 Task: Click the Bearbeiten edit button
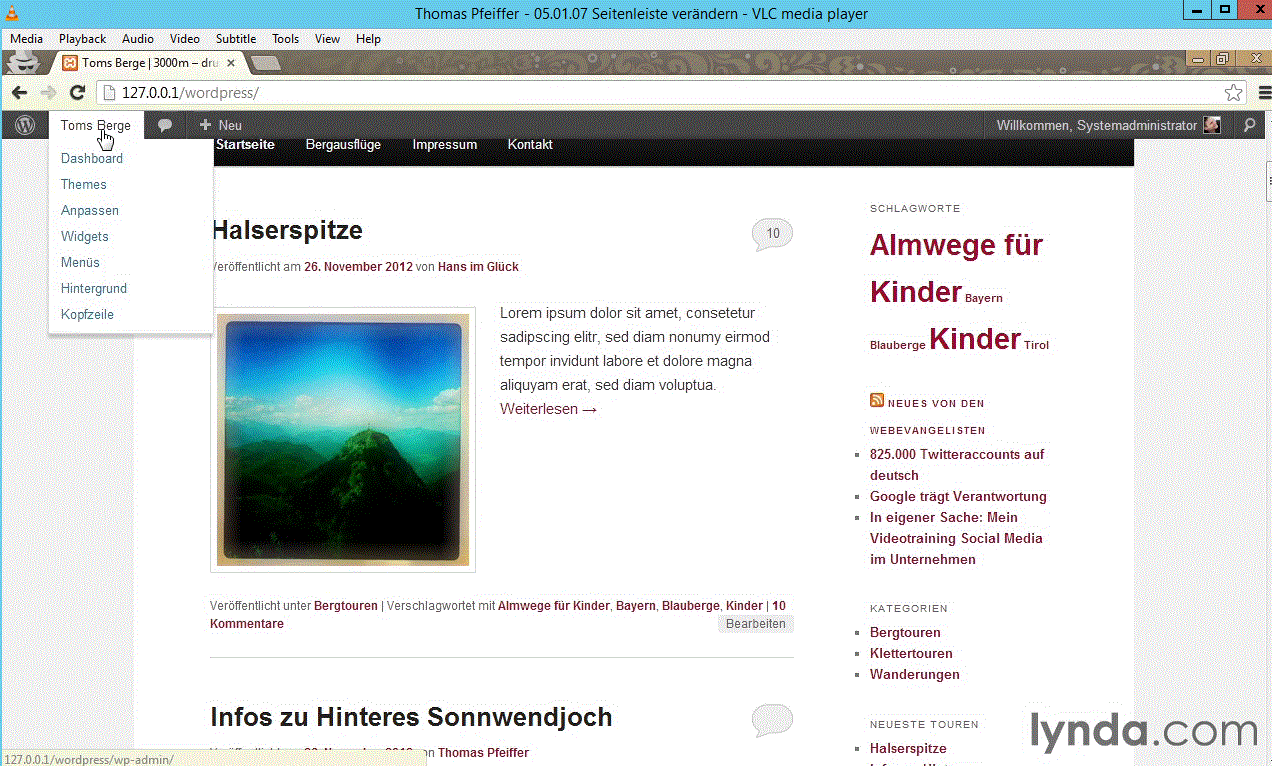pyautogui.click(x=755, y=624)
